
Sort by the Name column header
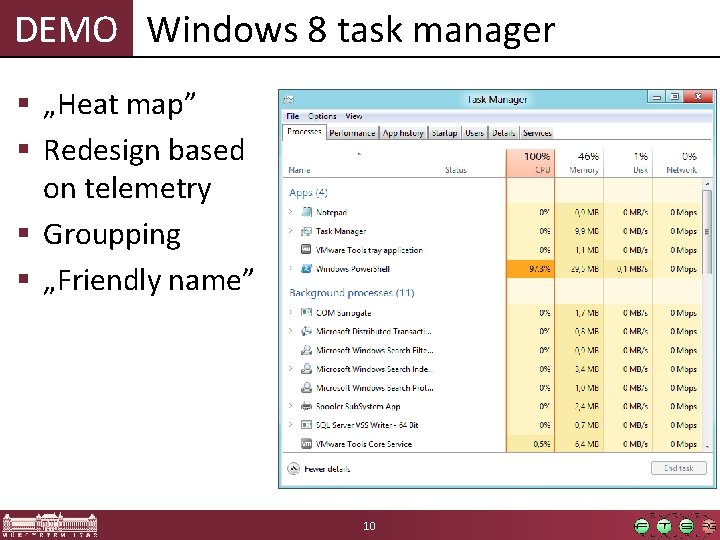299,170
